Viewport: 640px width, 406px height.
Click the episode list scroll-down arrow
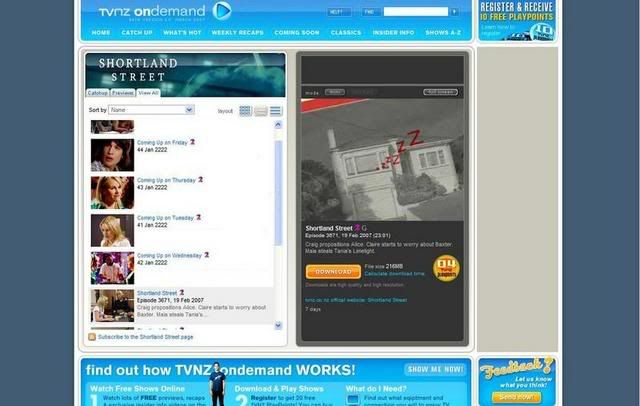click(x=278, y=325)
